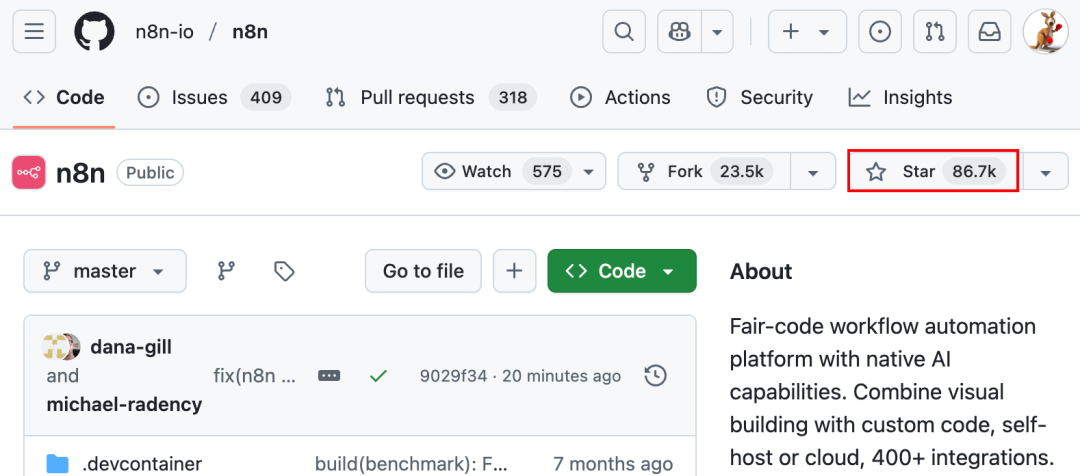The width and height of the screenshot is (1080, 476).
Task: Switch to the Pull requests tab
Action: pos(430,97)
